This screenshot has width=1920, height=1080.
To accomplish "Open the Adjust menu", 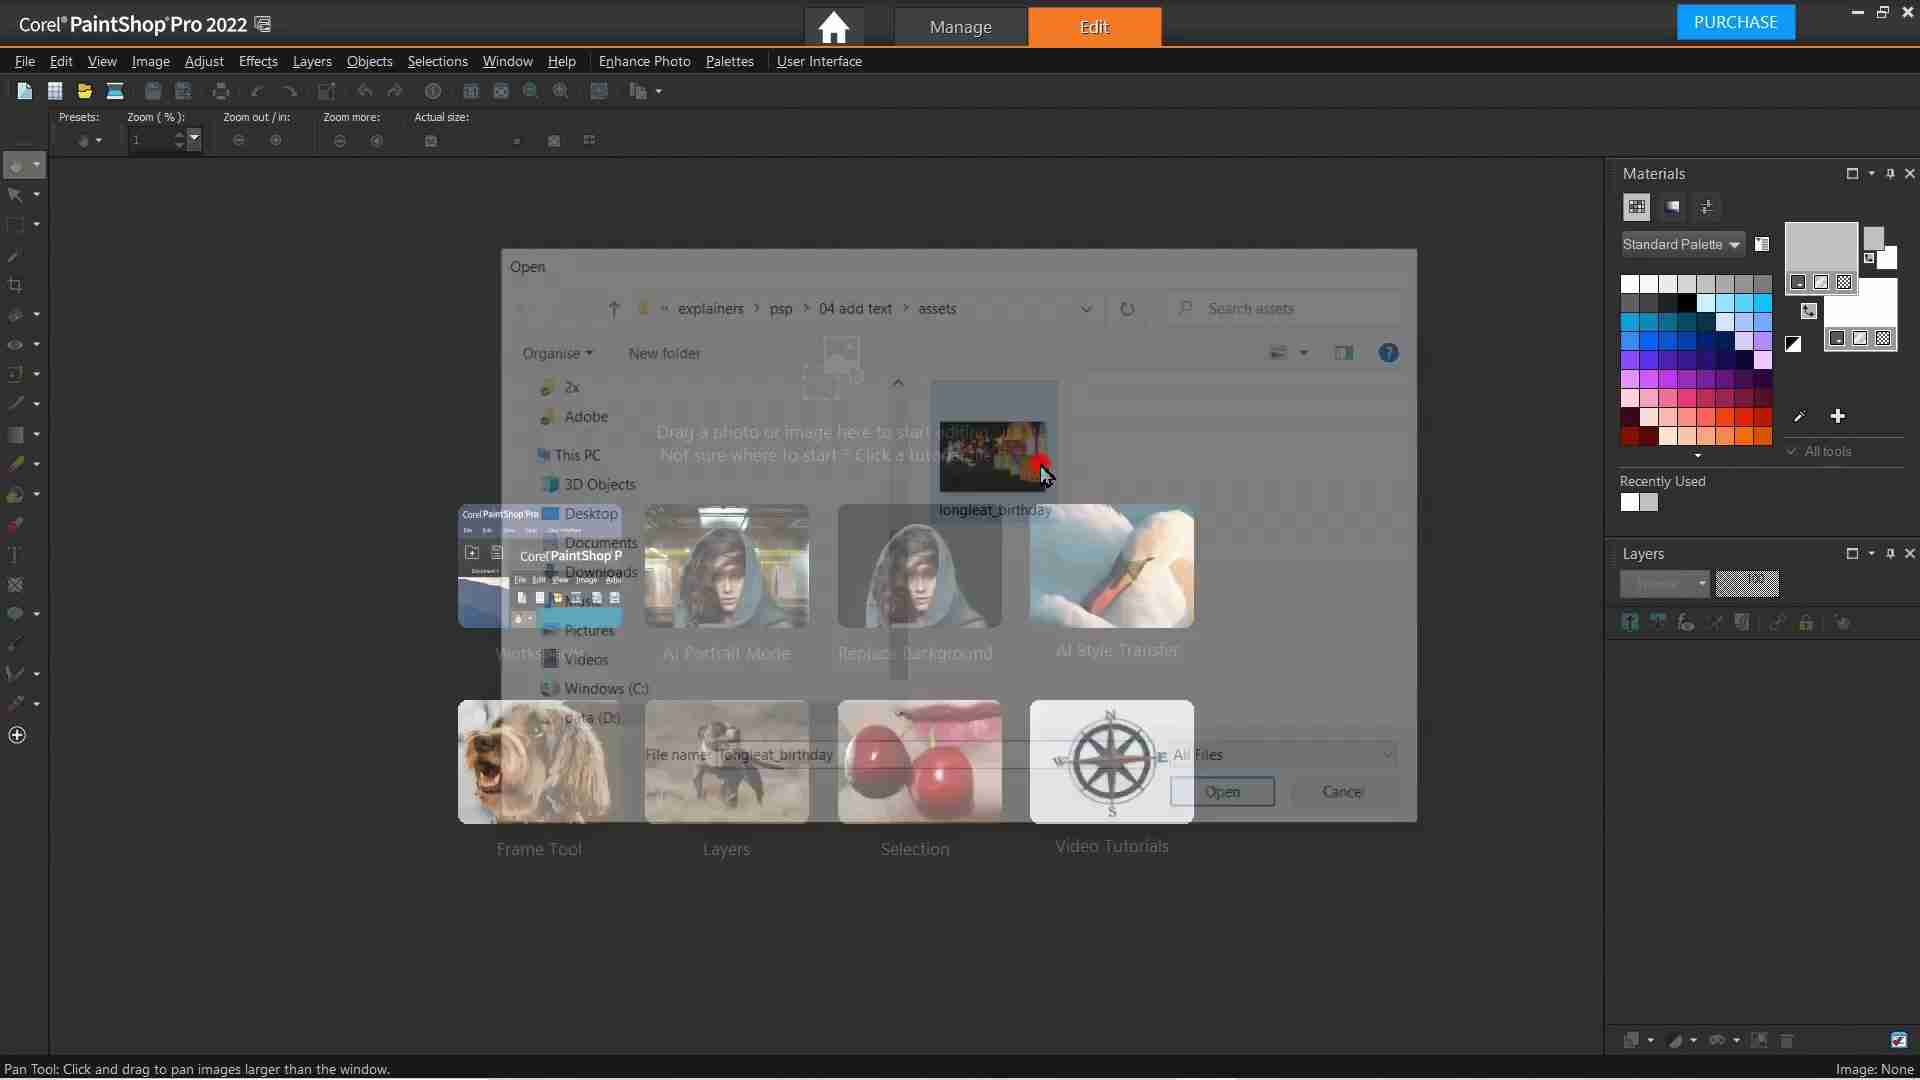I will pyautogui.click(x=203, y=61).
